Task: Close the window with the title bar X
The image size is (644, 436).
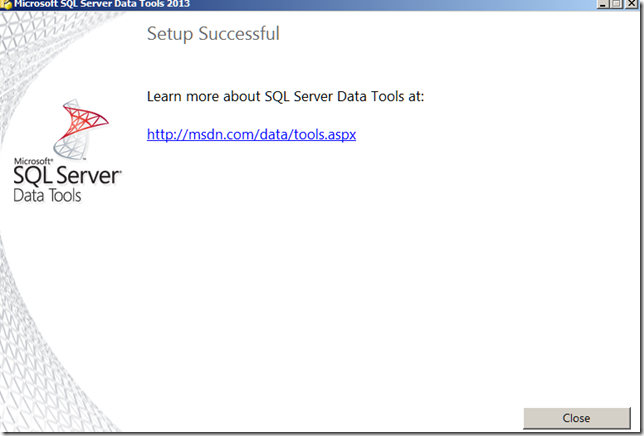Action: point(633,3)
